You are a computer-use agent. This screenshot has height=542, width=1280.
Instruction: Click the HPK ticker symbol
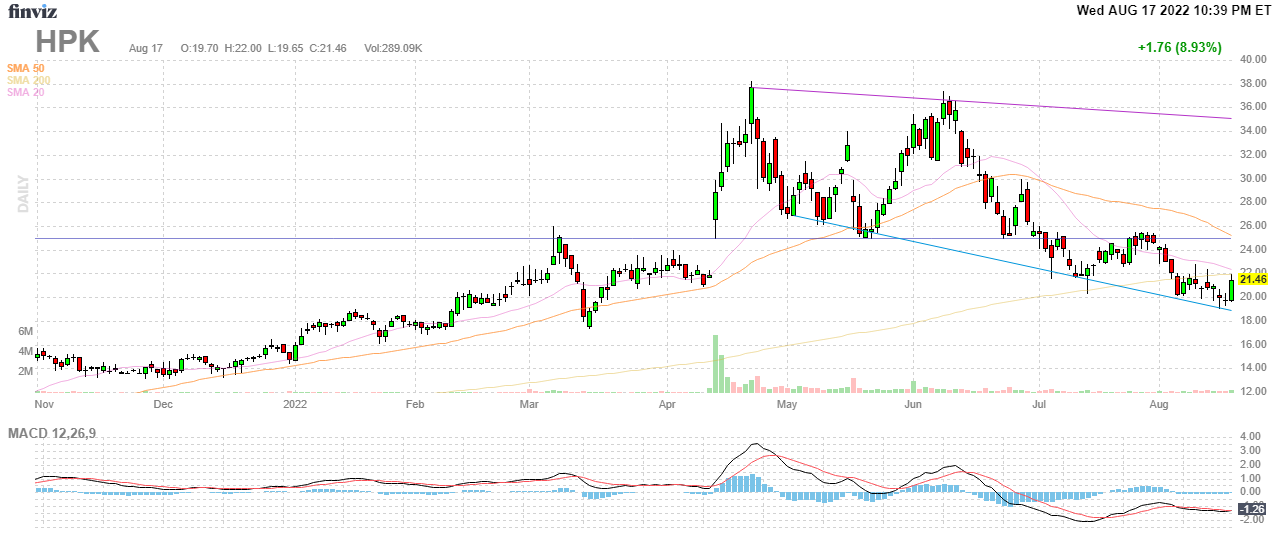[68, 42]
